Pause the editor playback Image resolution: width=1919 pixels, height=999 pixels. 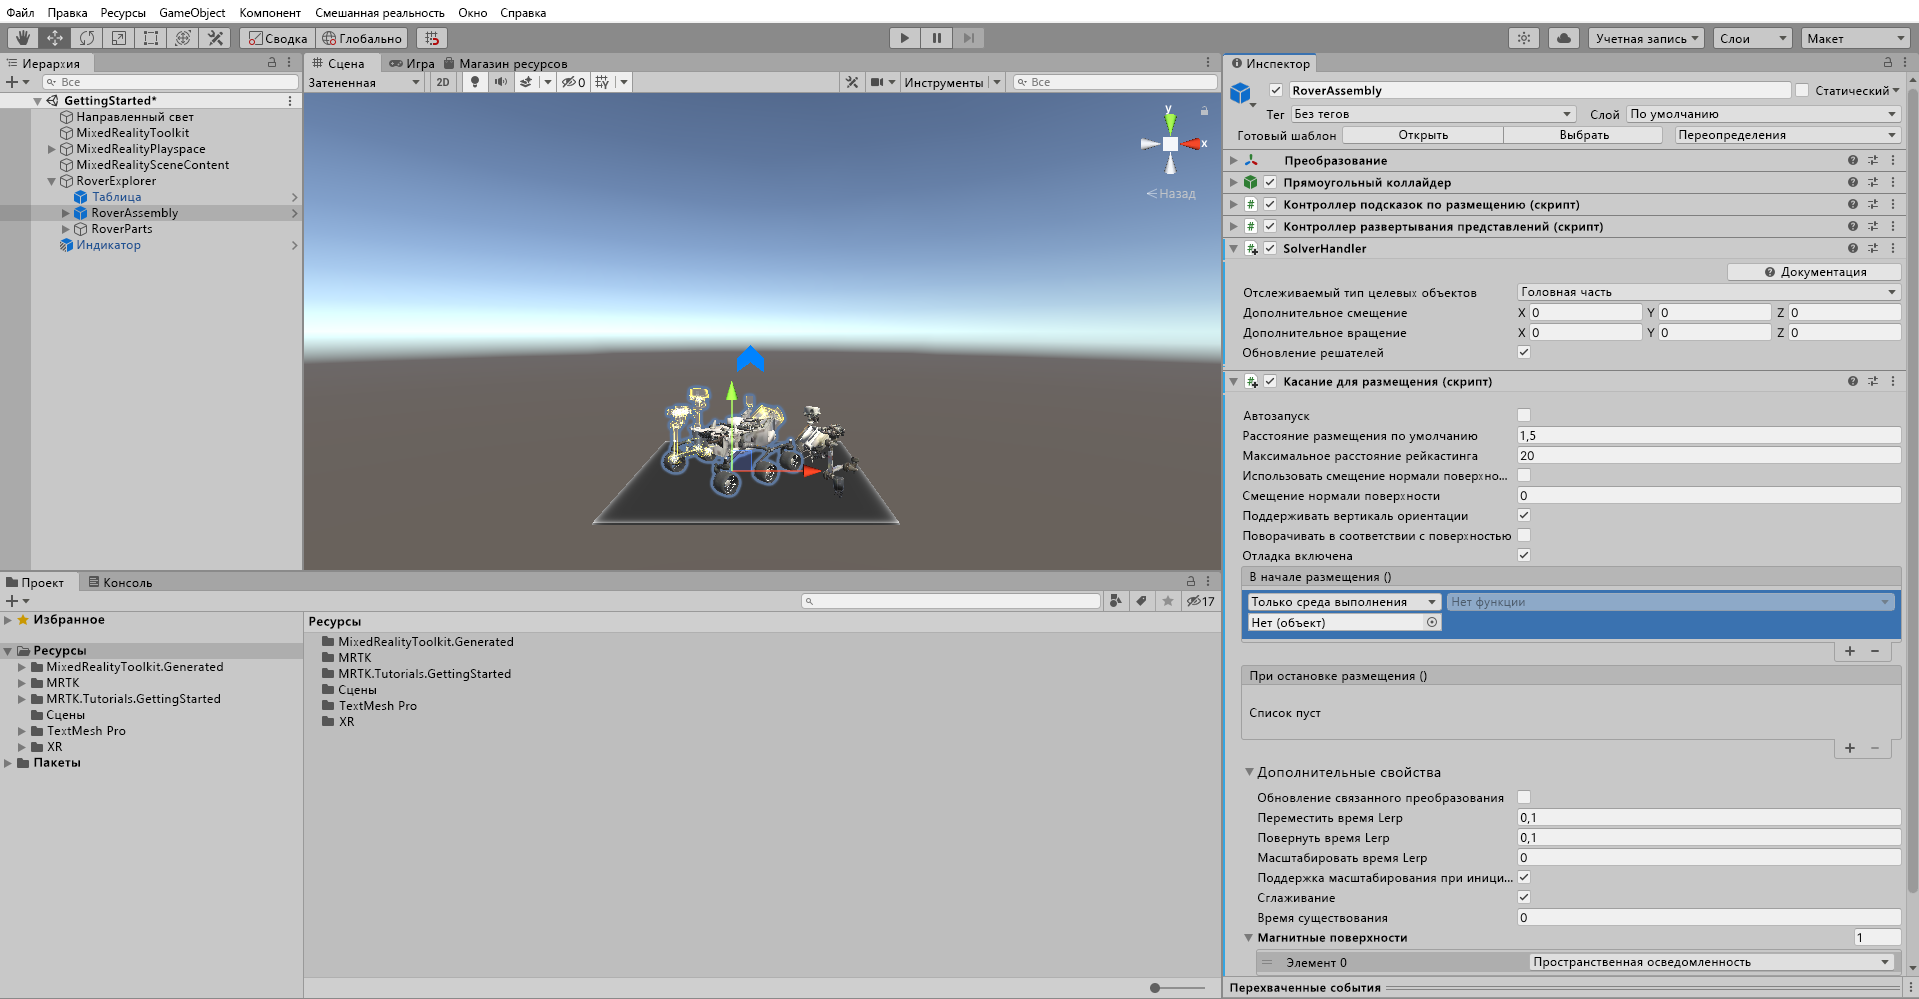coord(936,38)
